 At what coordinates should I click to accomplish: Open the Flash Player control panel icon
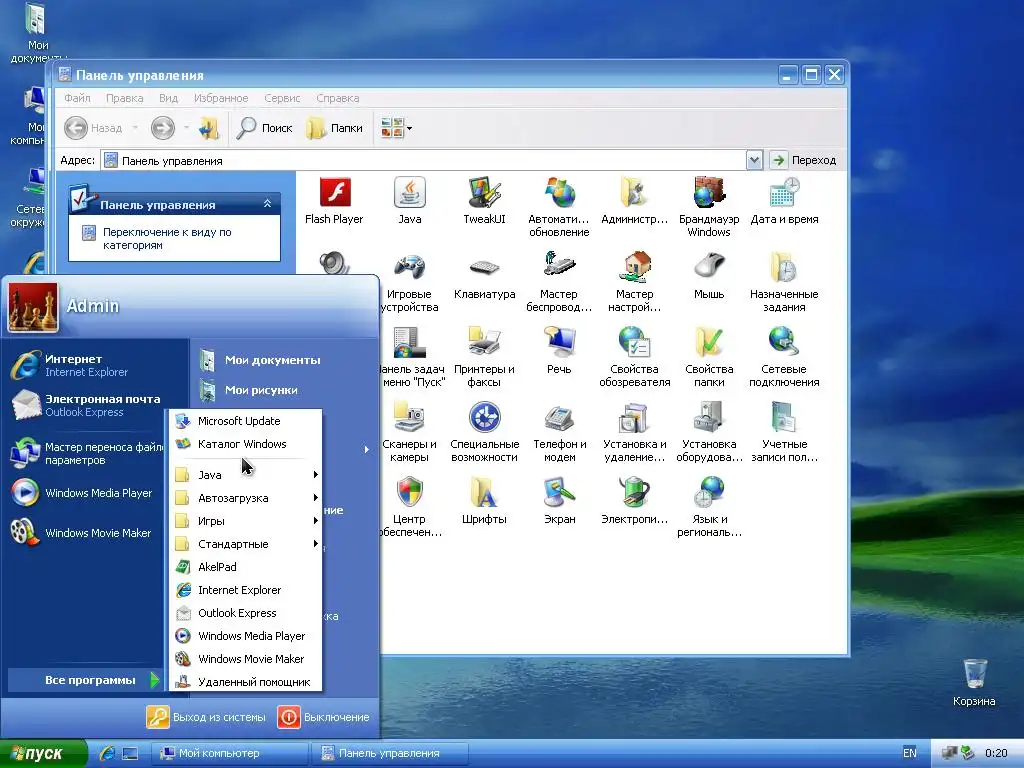tap(334, 200)
